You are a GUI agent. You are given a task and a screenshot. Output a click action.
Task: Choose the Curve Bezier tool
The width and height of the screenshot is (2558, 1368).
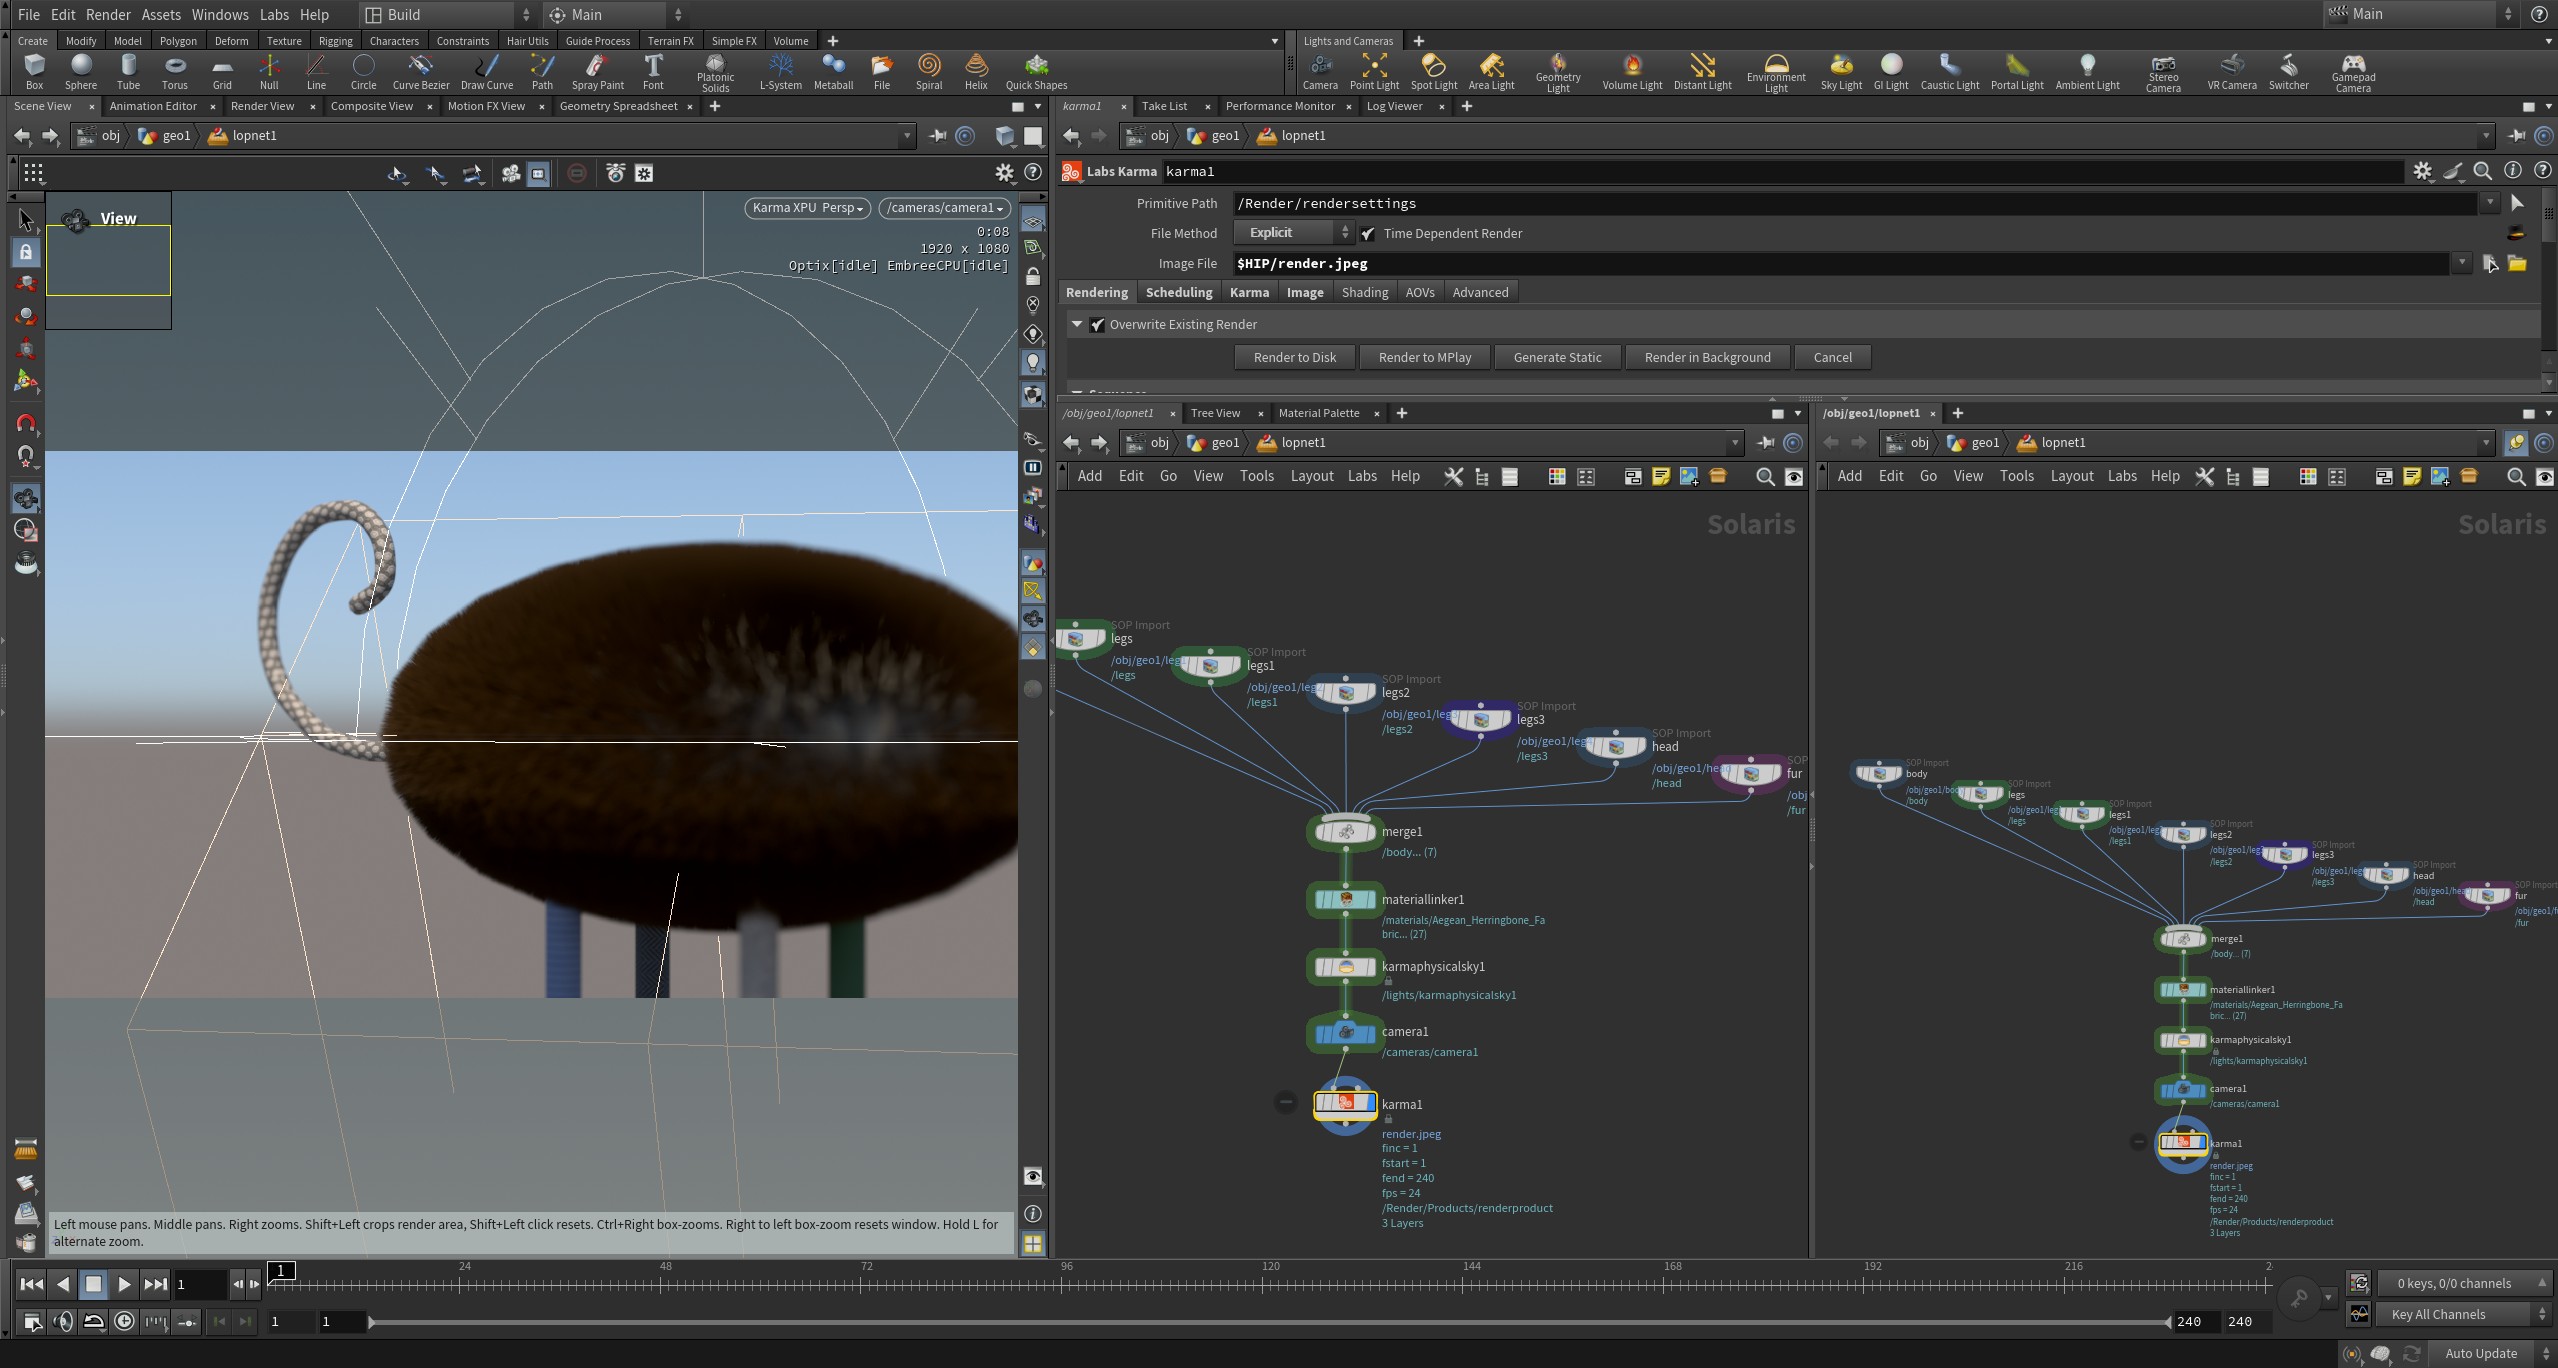(x=421, y=71)
